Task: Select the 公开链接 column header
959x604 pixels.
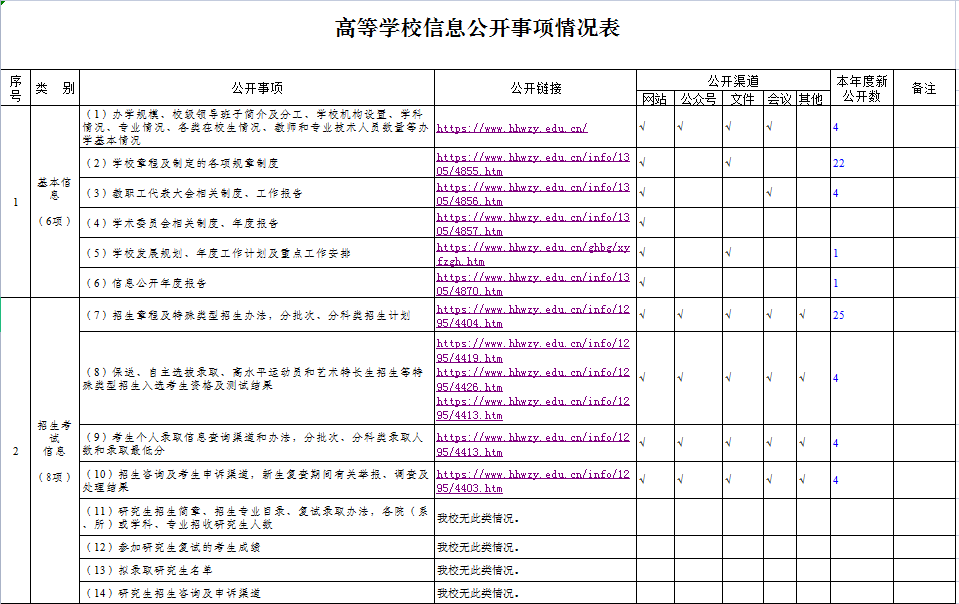Action: 535,88
